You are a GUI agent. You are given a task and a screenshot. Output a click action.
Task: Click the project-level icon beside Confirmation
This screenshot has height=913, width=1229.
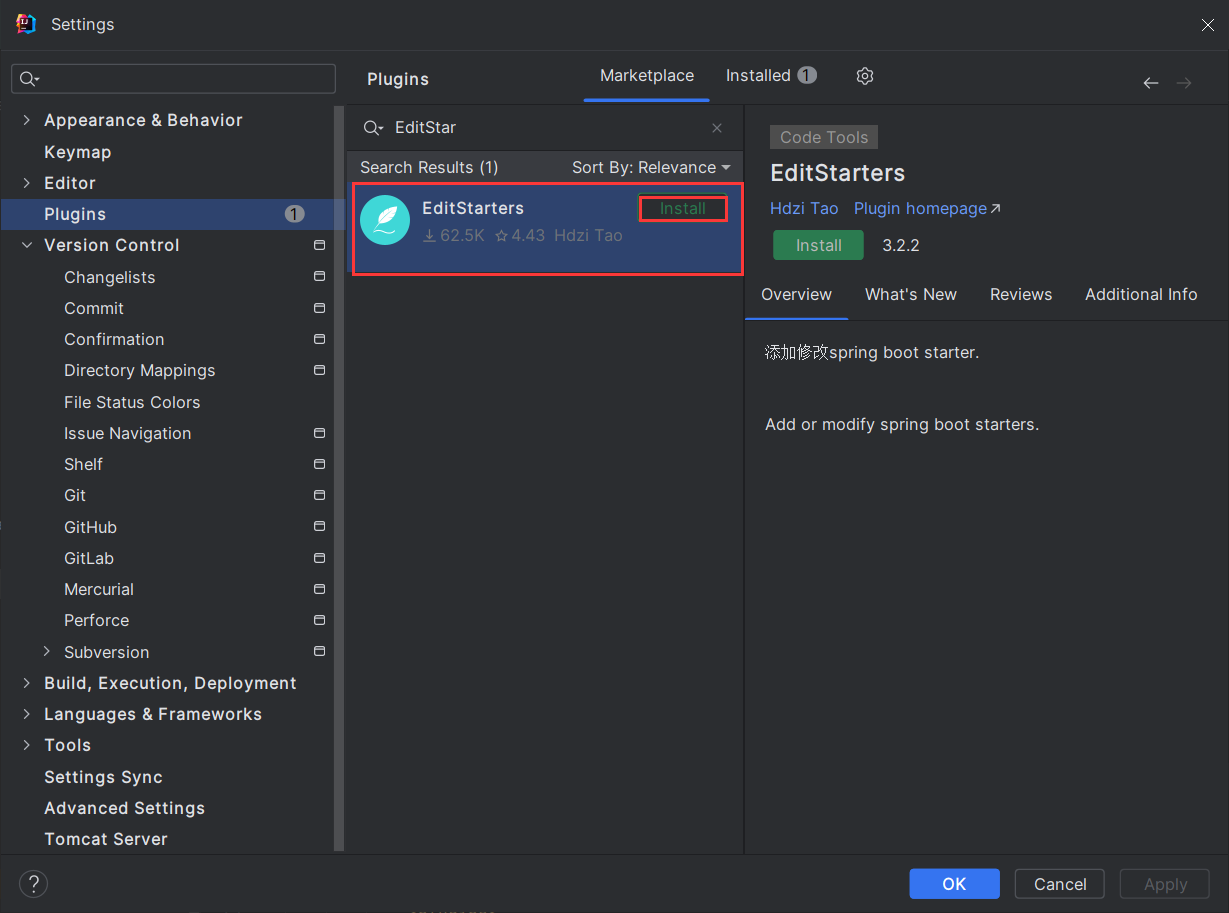[x=320, y=339]
